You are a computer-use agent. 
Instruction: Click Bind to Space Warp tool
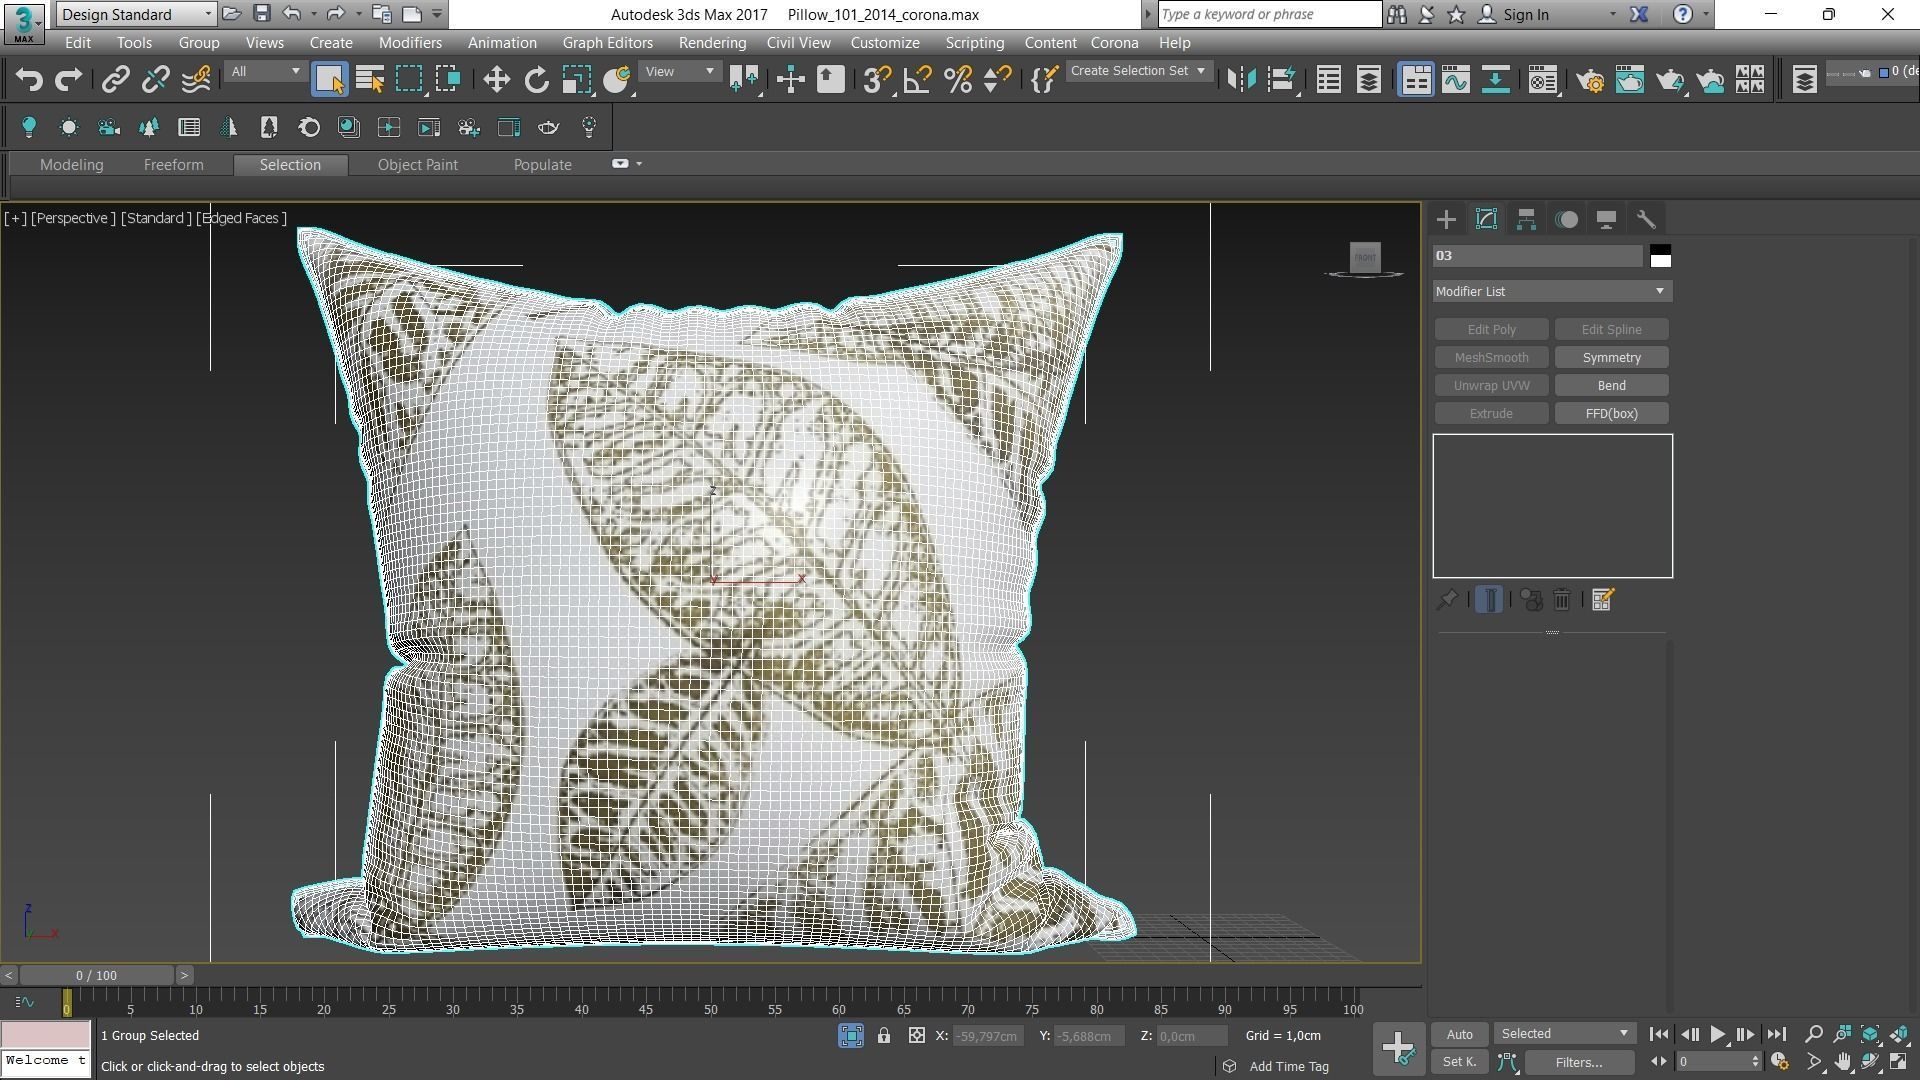(196, 80)
